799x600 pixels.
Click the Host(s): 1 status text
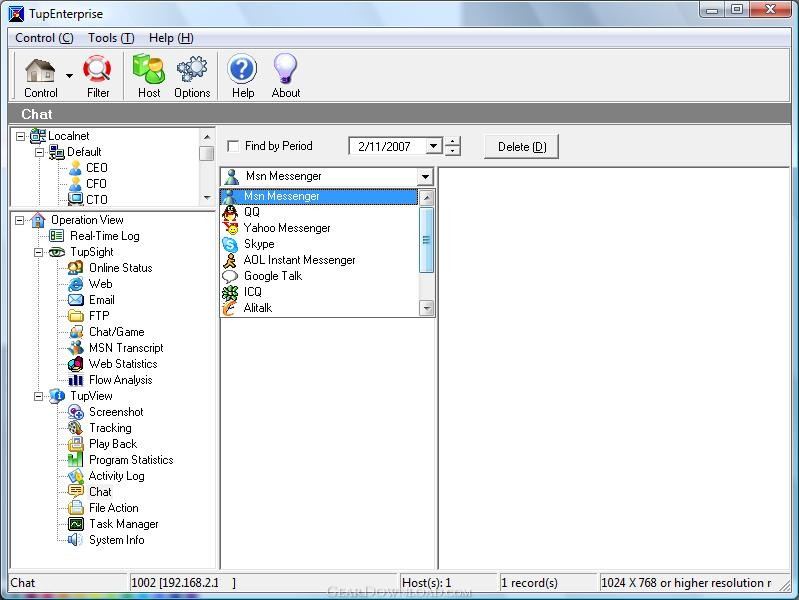pos(427,583)
